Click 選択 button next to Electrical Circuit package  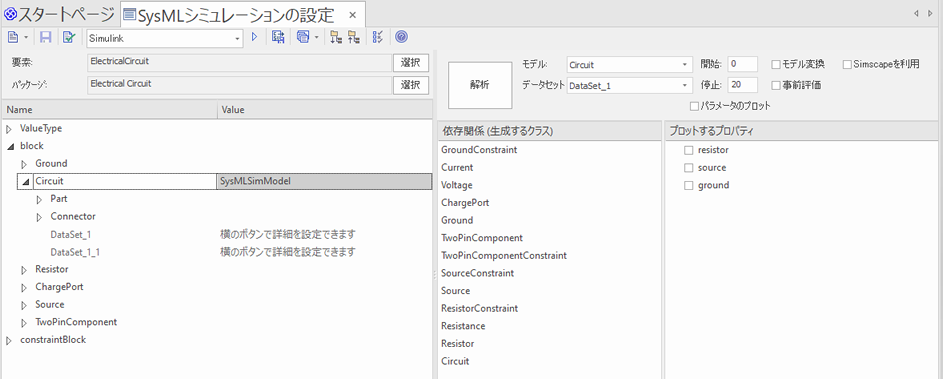pyautogui.click(x=411, y=85)
